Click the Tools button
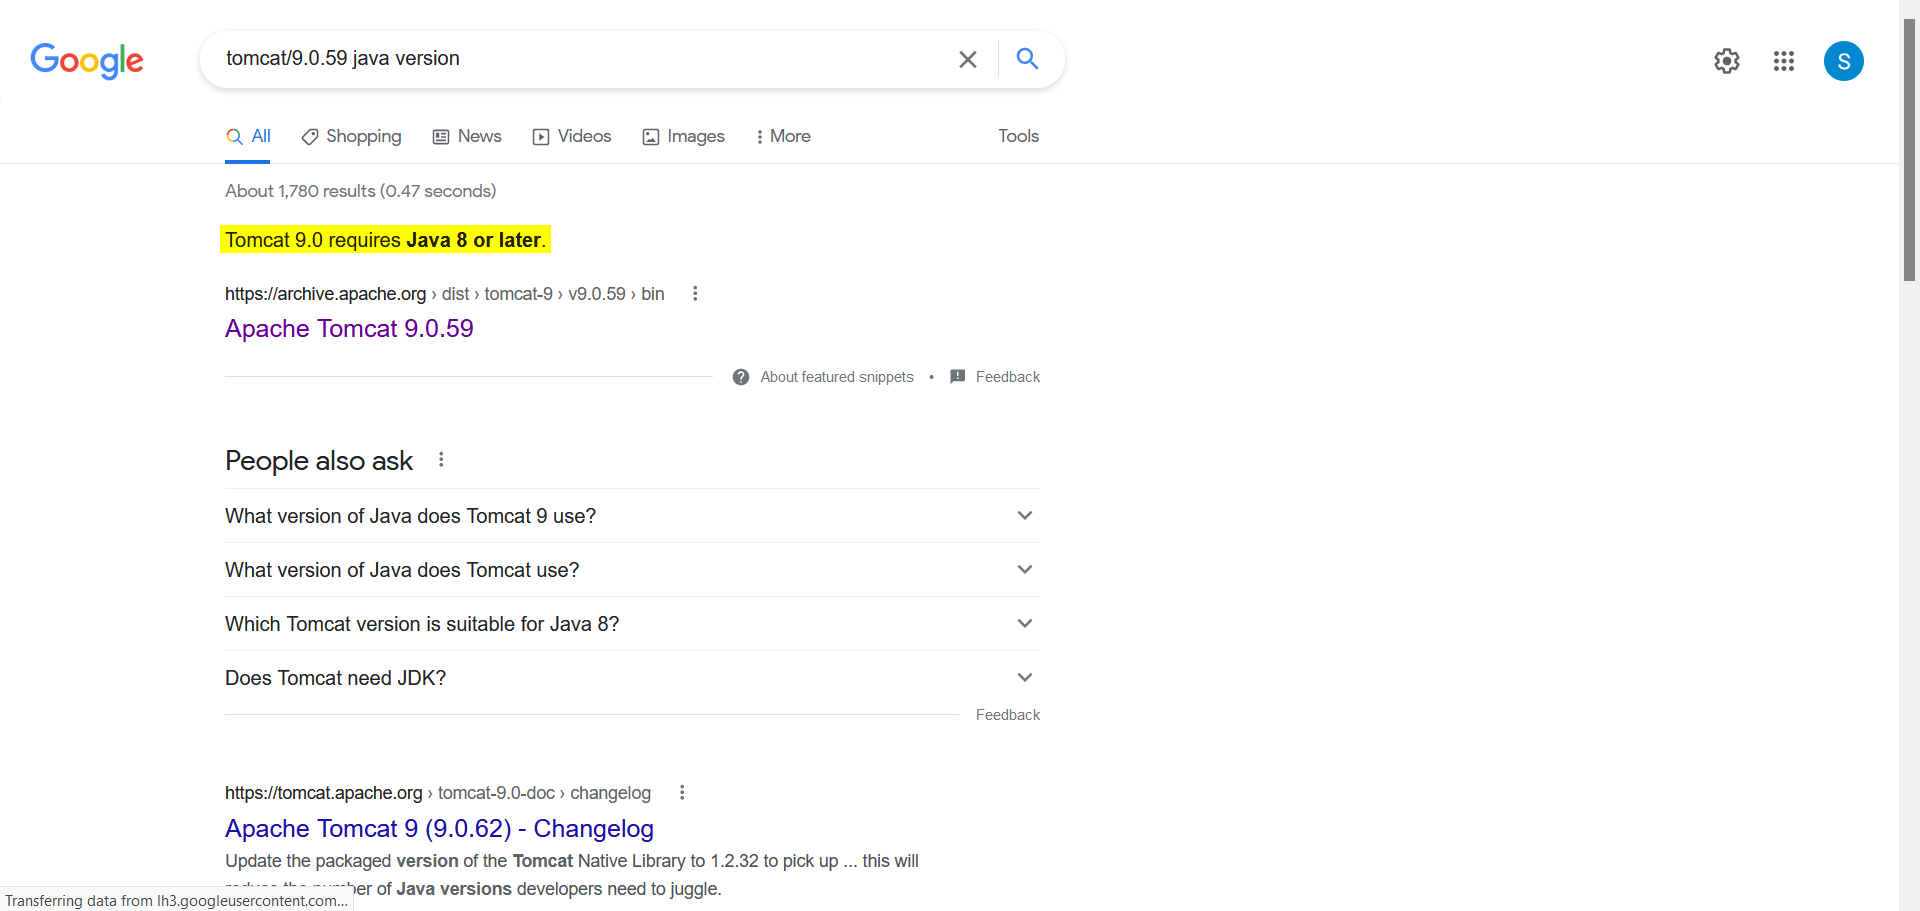The height and width of the screenshot is (911, 1920). (1018, 137)
